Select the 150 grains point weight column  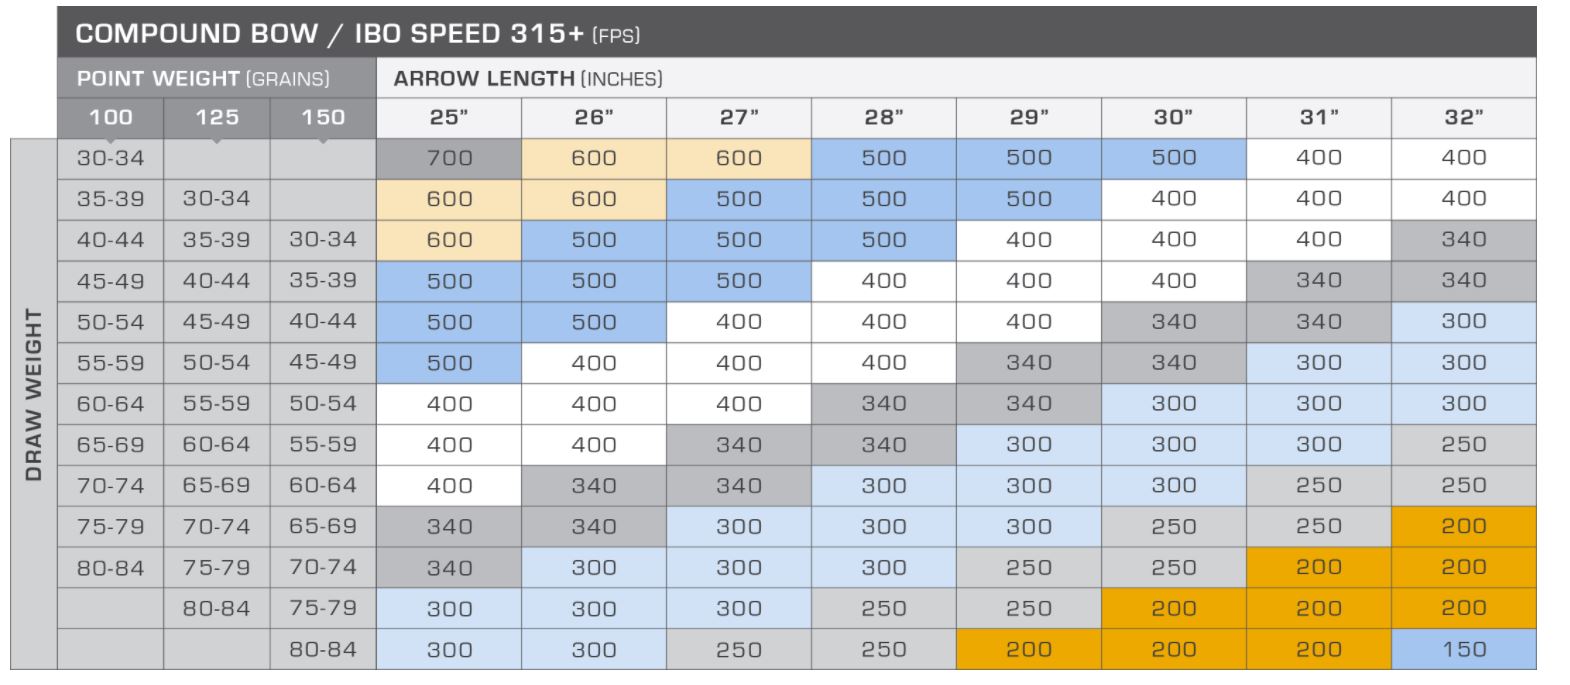click(323, 117)
